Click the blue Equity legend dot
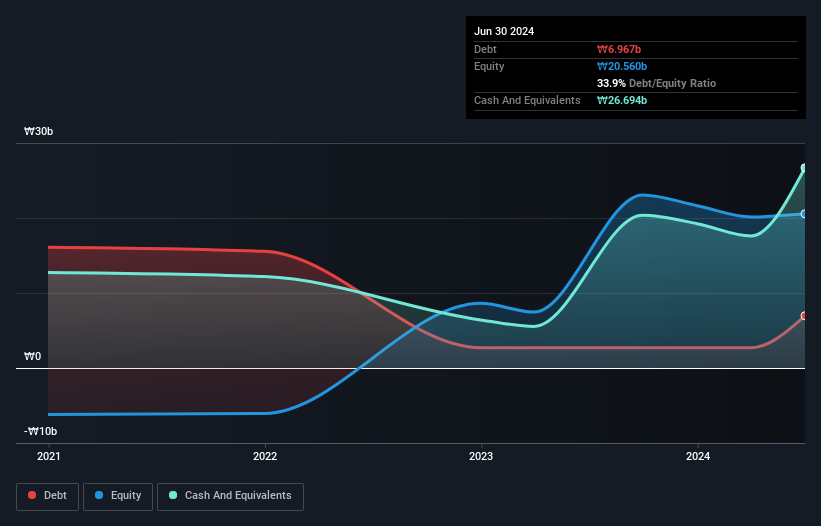 point(99,495)
